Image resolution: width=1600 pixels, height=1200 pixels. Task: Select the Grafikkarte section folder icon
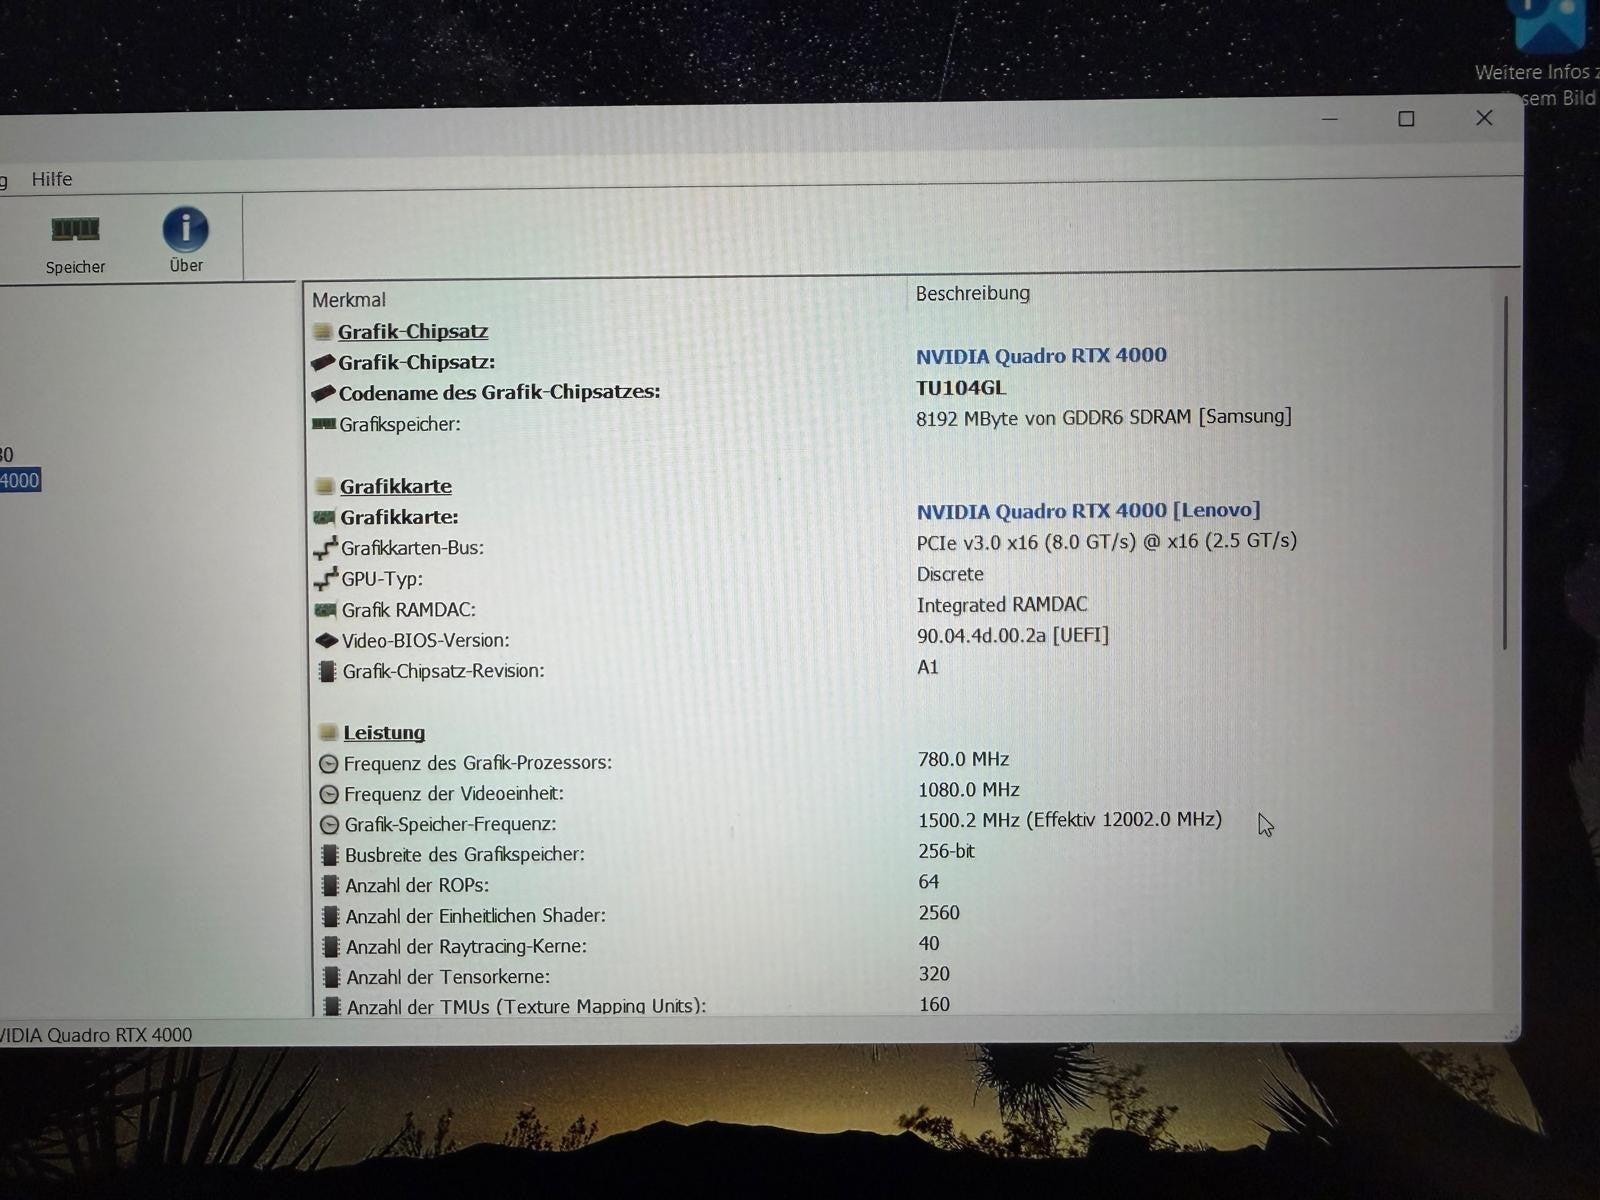click(x=324, y=486)
